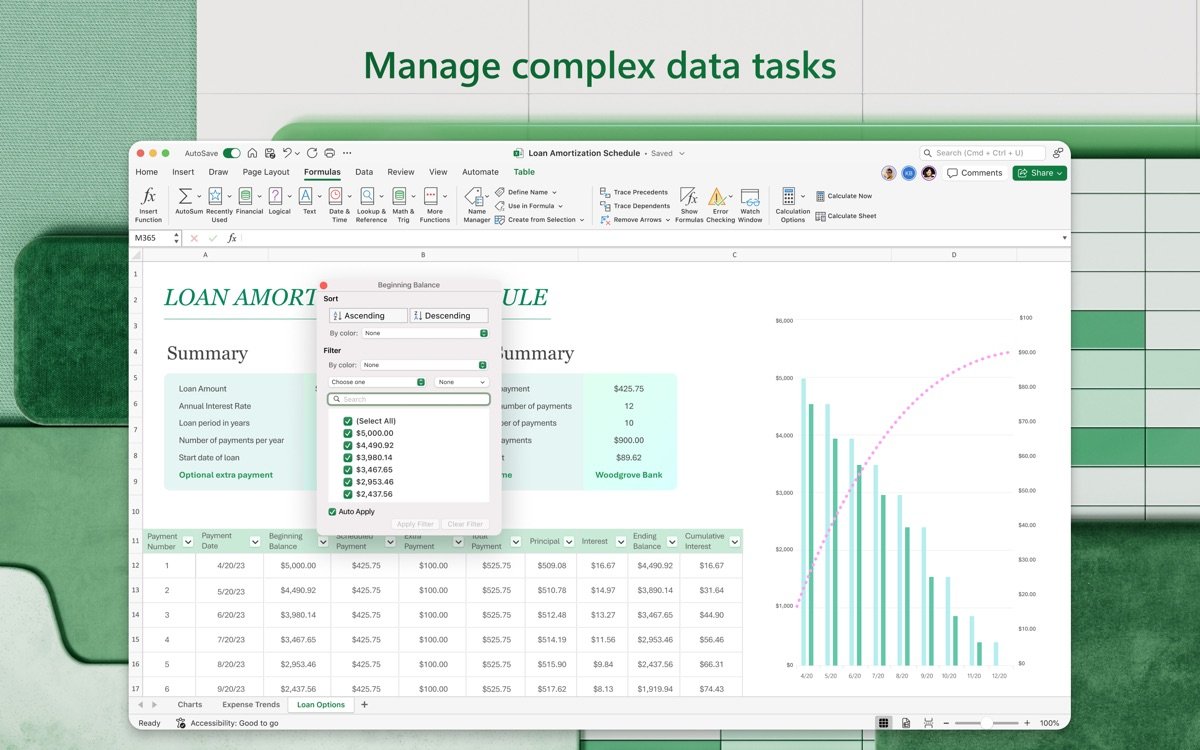
Task: Adjust the zoom slider in status bar
Action: 986,723
